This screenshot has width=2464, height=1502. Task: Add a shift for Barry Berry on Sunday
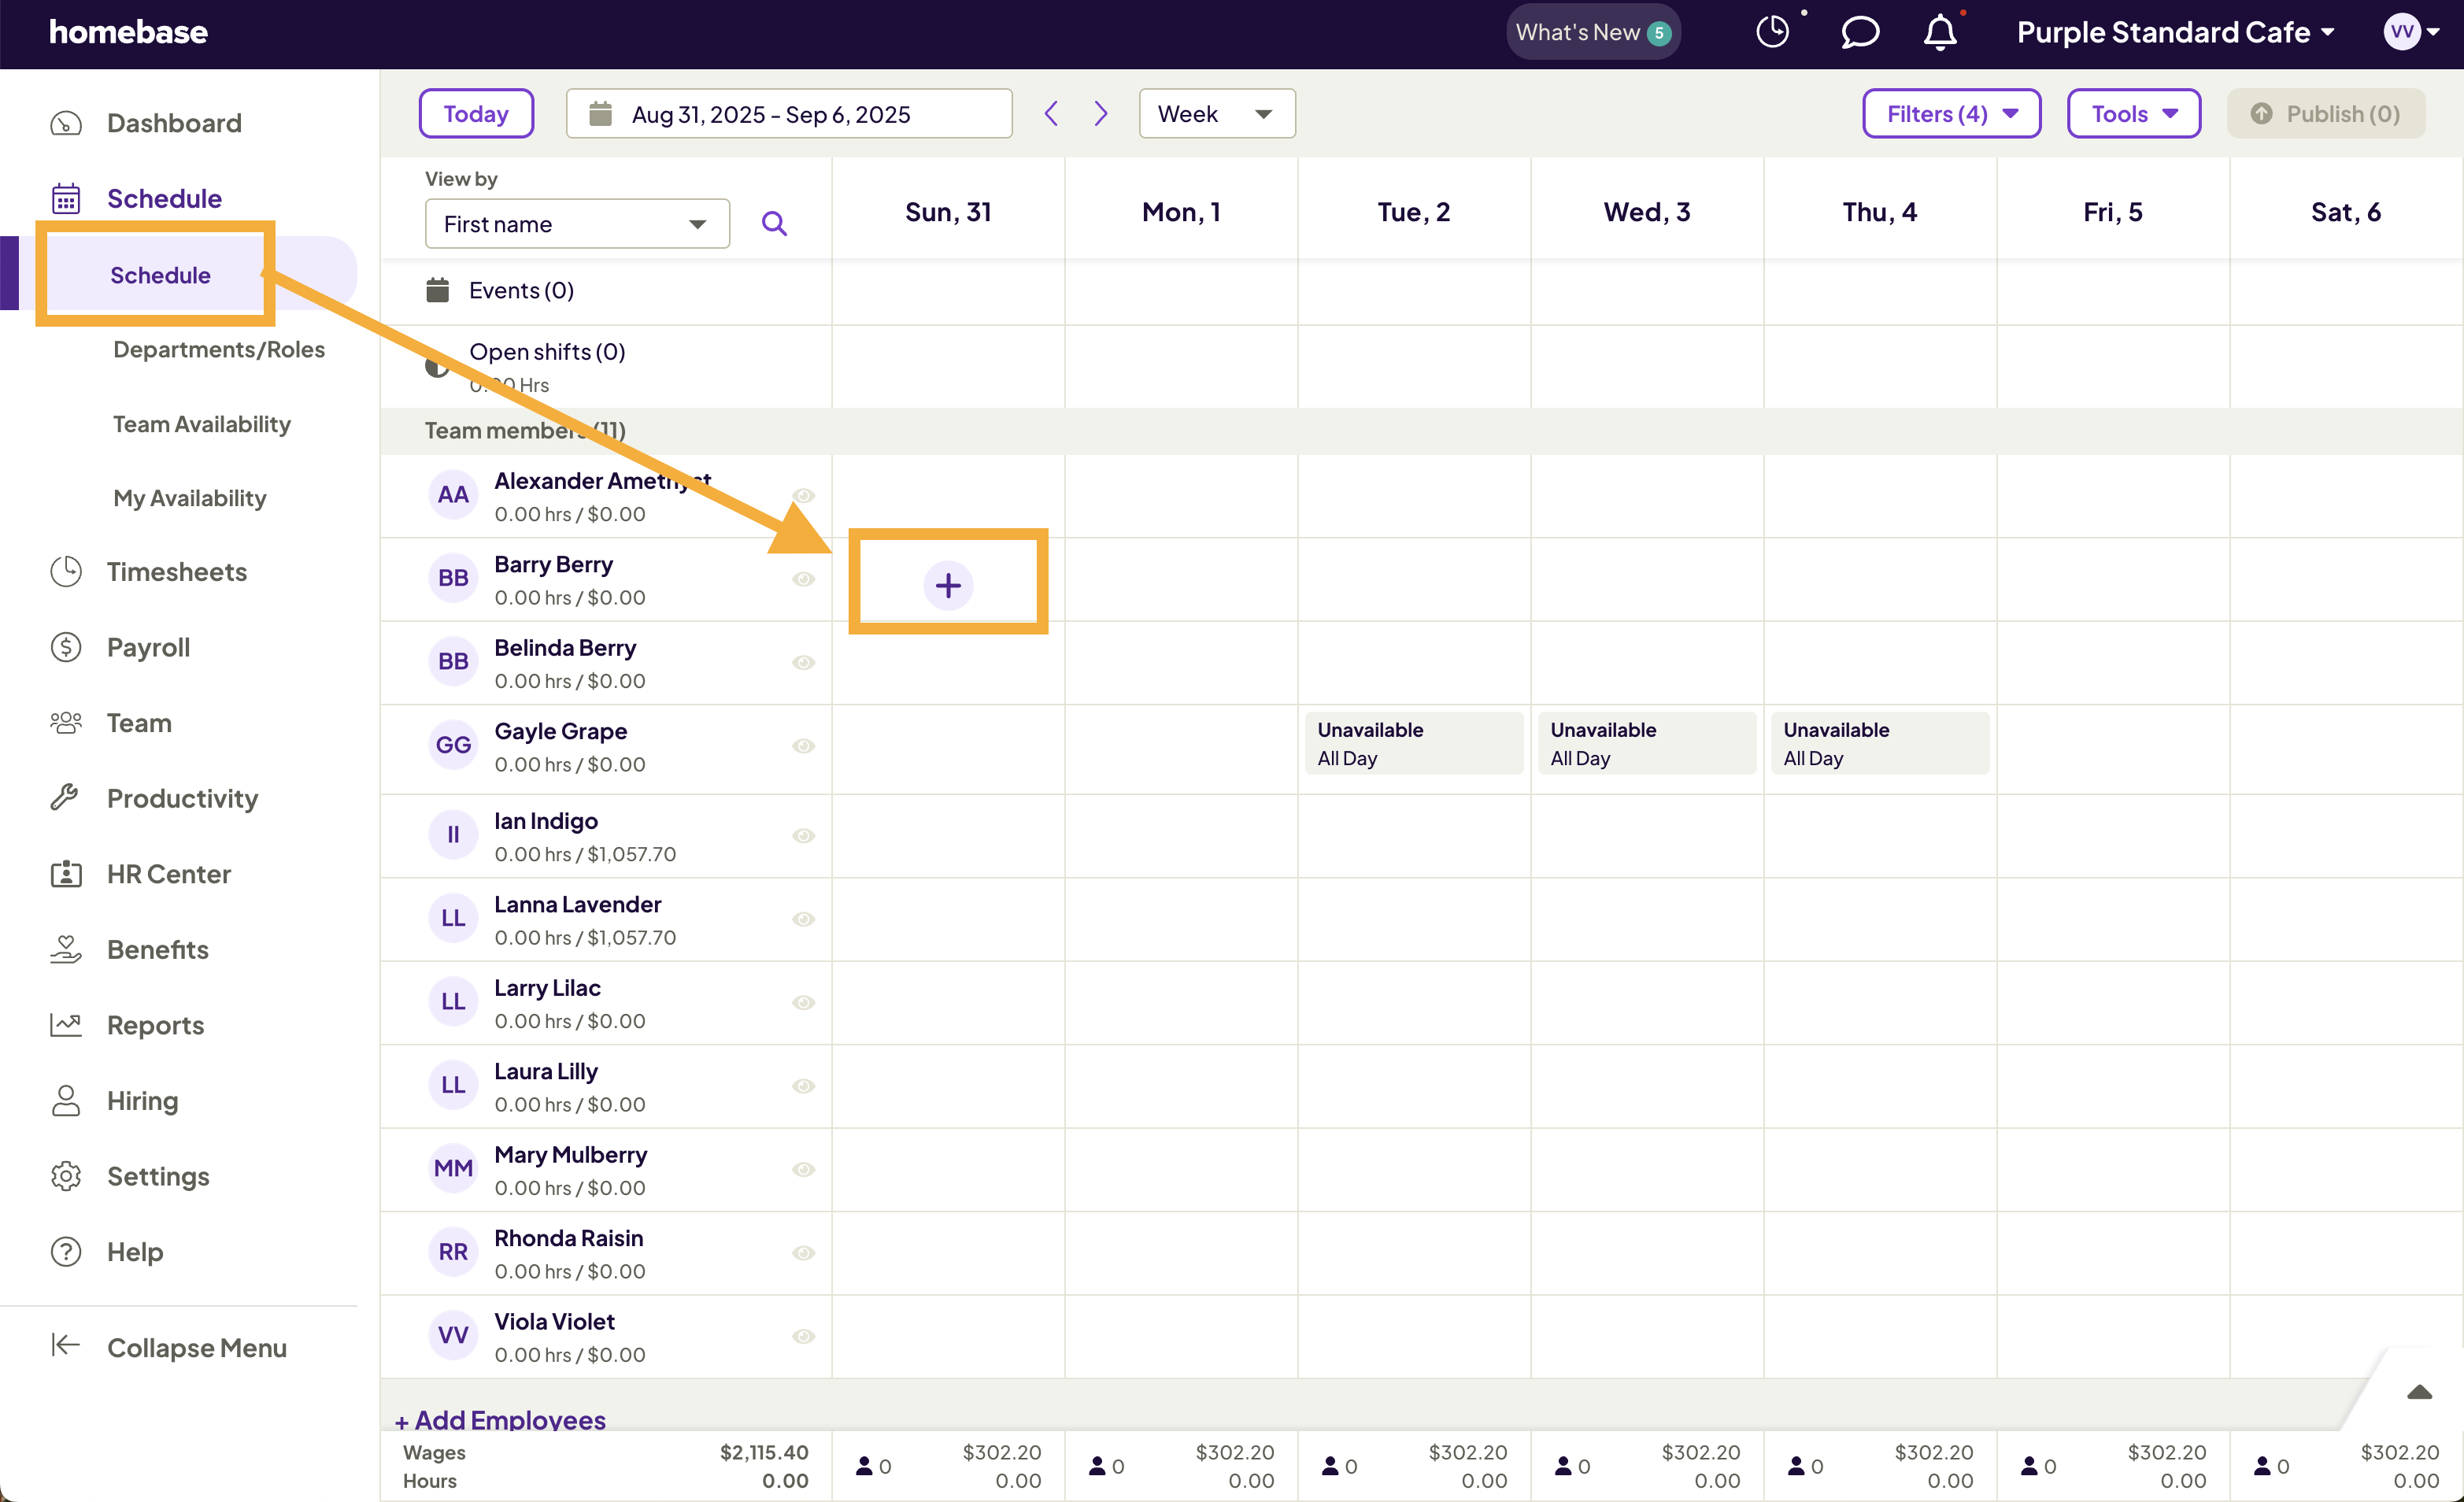pyautogui.click(x=948, y=583)
